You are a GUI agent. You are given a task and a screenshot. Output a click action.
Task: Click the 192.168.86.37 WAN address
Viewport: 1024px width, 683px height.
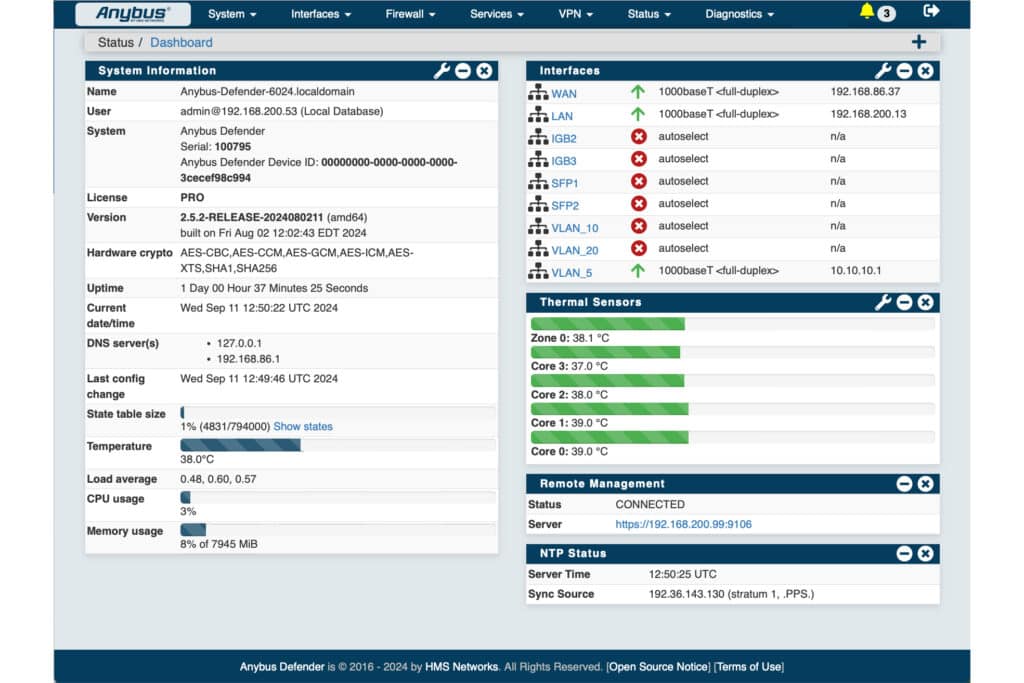click(x=865, y=91)
